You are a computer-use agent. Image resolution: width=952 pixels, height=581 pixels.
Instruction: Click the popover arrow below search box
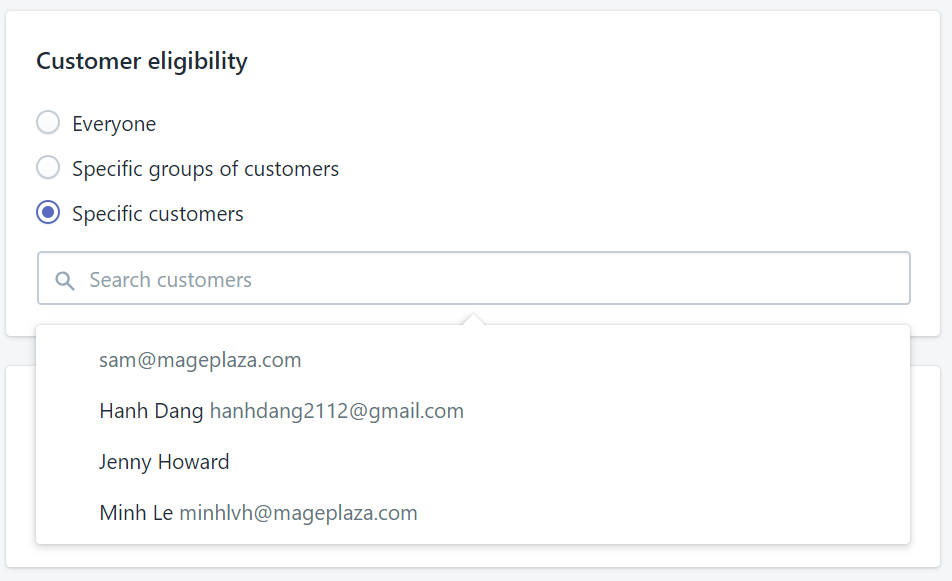tap(474, 319)
